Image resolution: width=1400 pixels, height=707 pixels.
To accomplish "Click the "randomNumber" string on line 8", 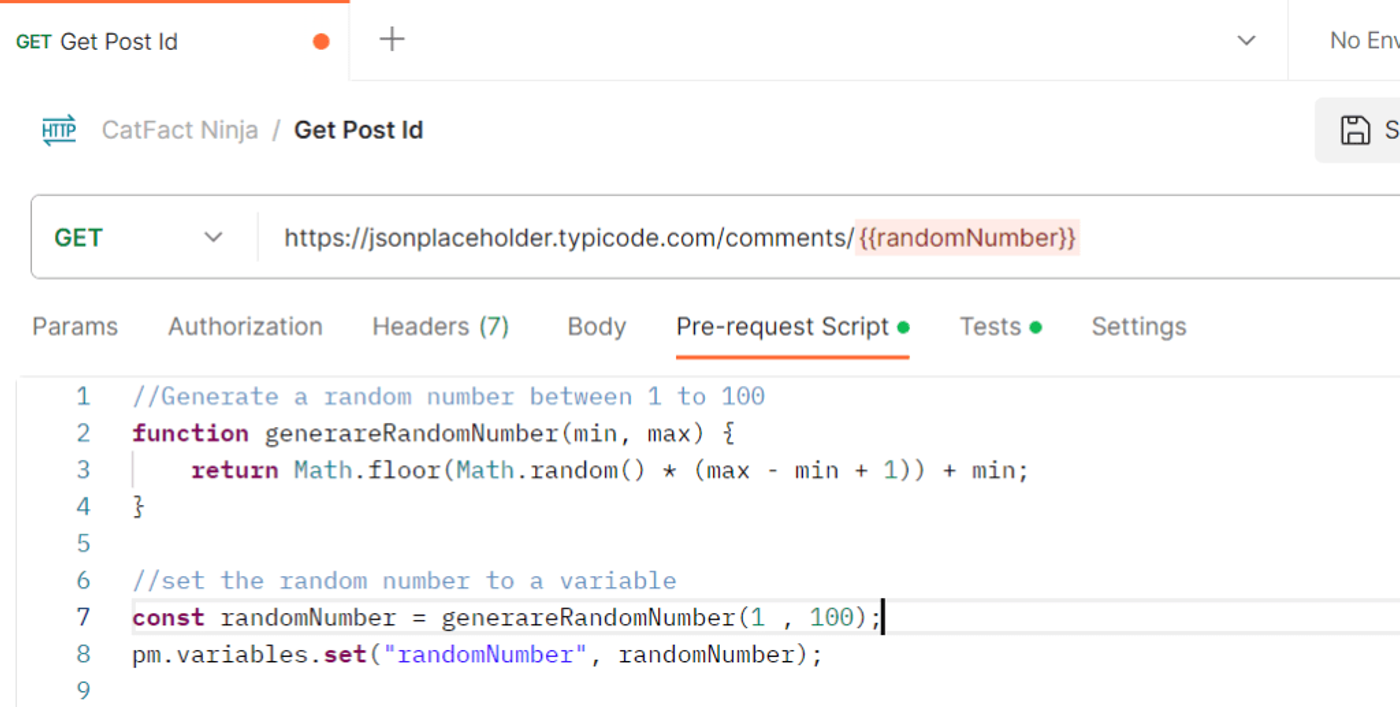I will [485, 655].
